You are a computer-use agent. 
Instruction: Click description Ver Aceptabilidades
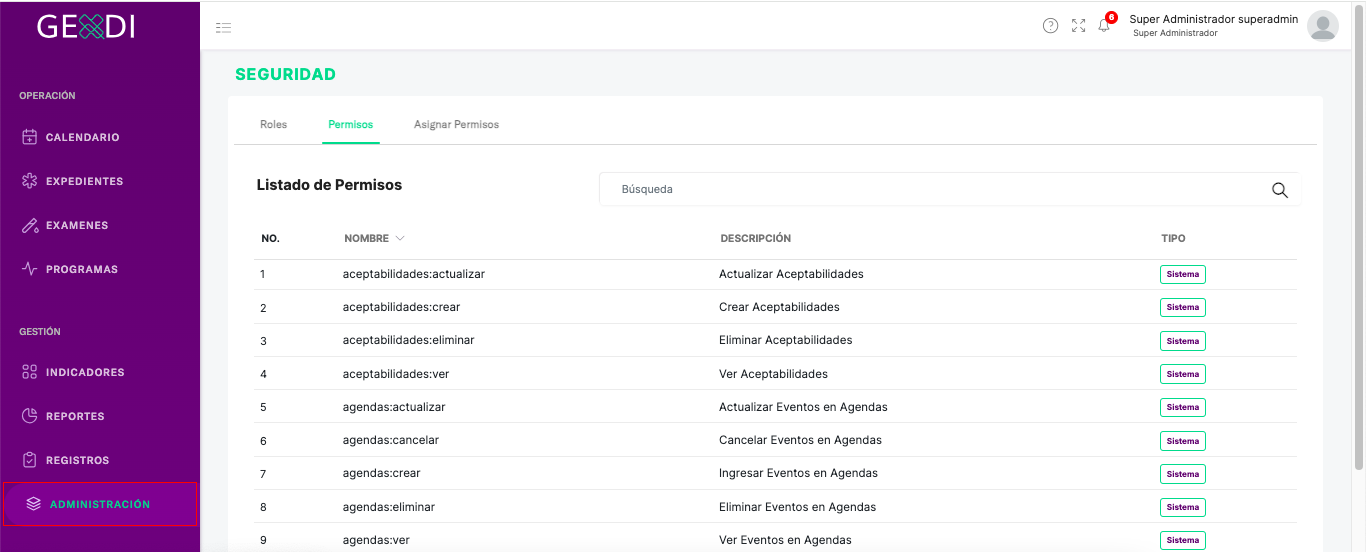[x=773, y=374]
